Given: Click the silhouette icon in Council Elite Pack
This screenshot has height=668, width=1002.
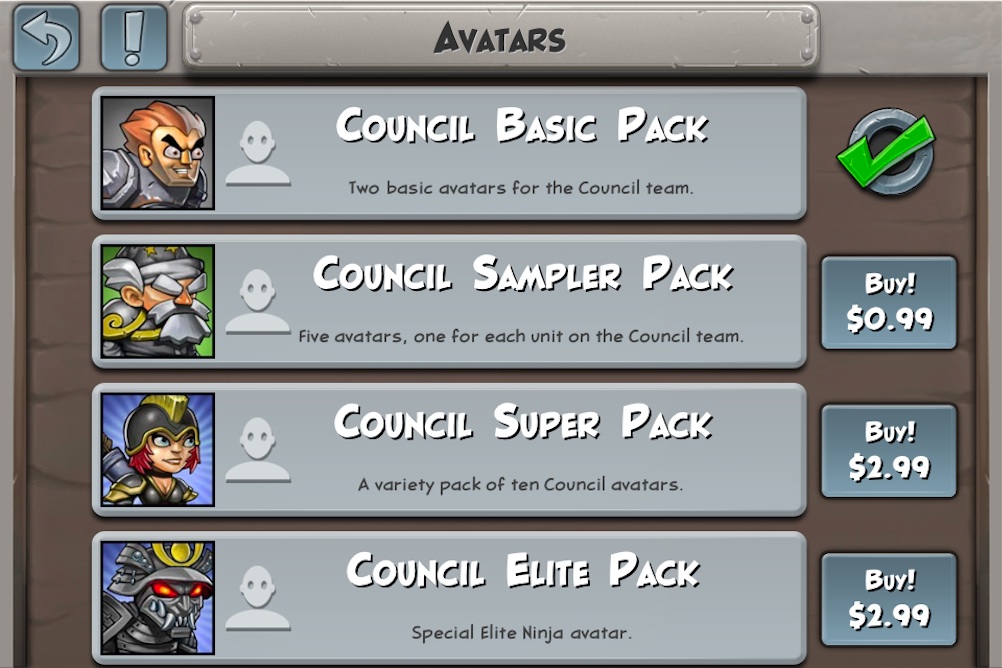Looking at the screenshot, I should pos(258,598).
